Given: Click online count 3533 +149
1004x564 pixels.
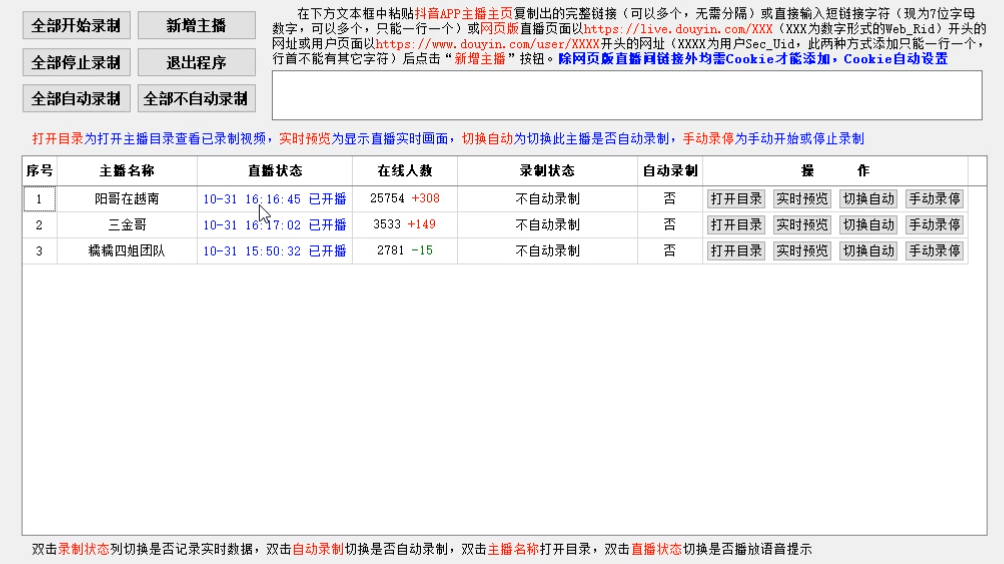Looking at the screenshot, I should pos(405,225).
